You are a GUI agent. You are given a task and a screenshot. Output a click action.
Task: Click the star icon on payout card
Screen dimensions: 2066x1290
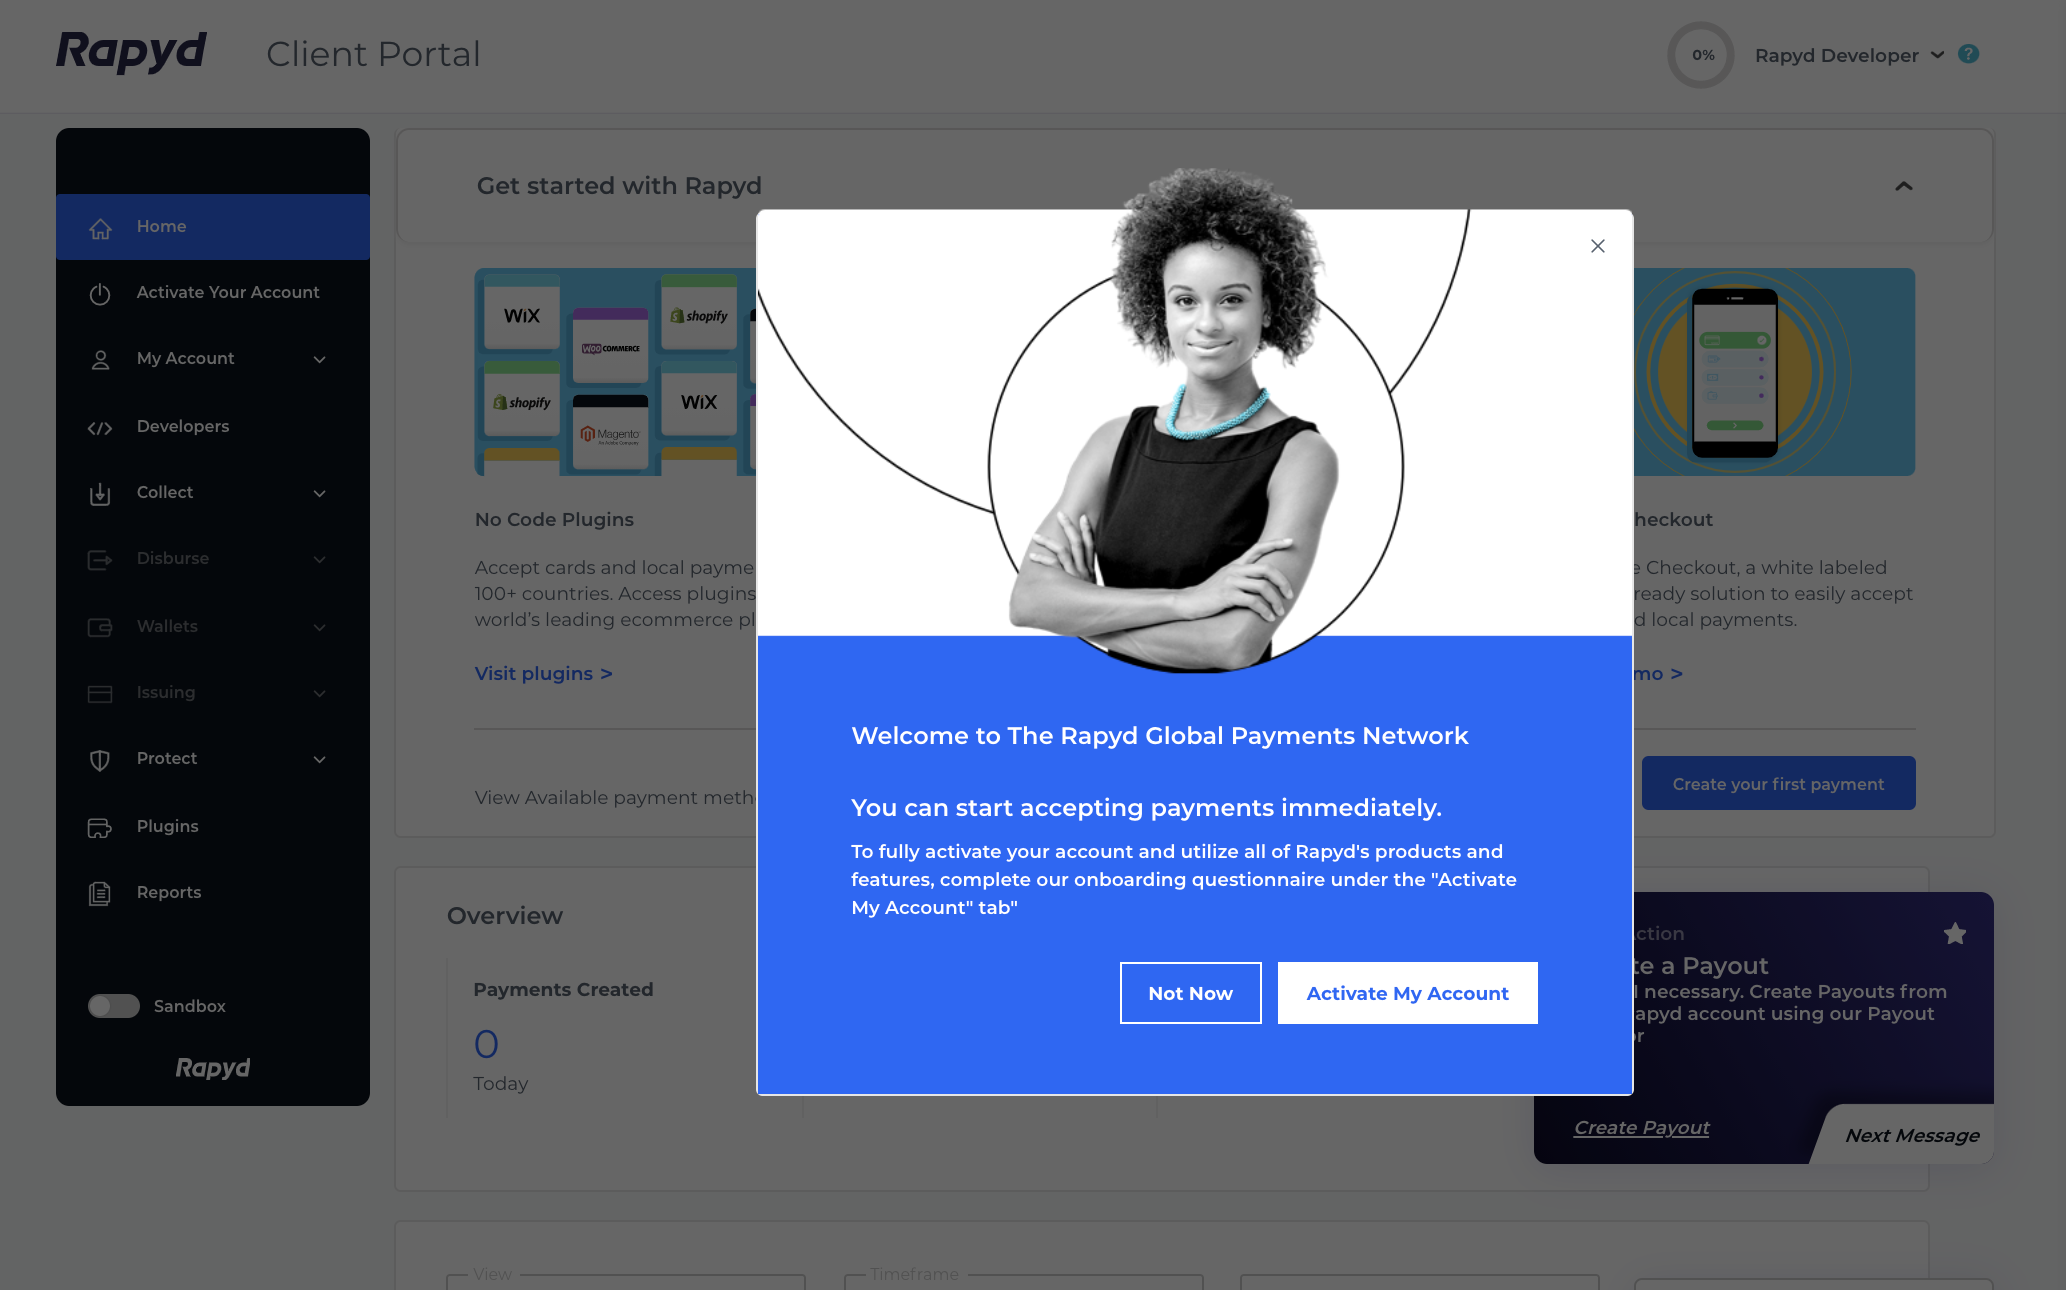tap(1954, 934)
